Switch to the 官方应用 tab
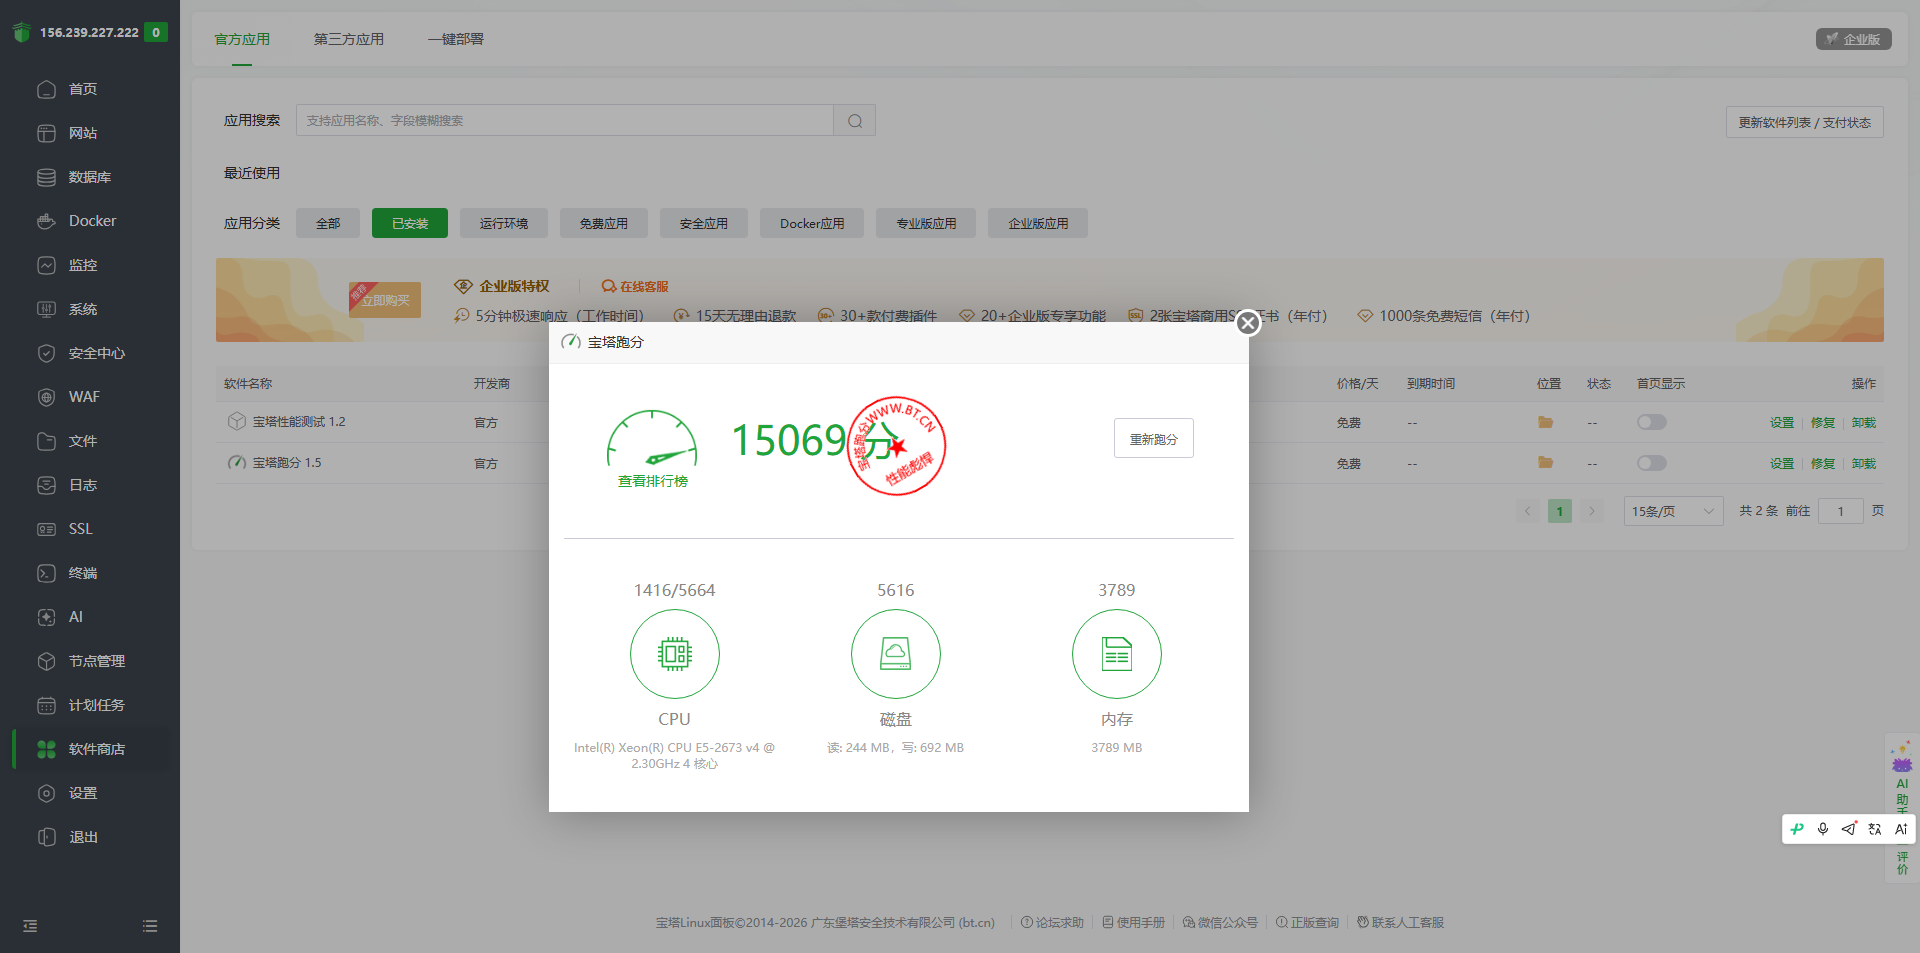 pos(242,39)
